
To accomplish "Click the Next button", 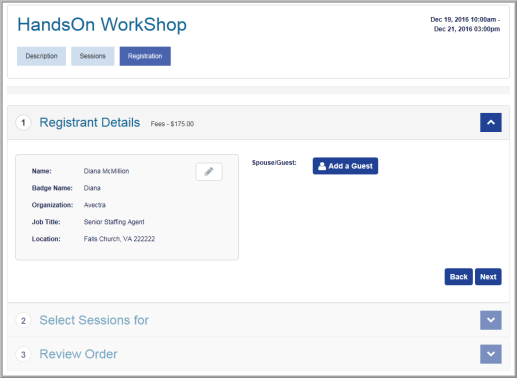I will pyautogui.click(x=488, y=277).
